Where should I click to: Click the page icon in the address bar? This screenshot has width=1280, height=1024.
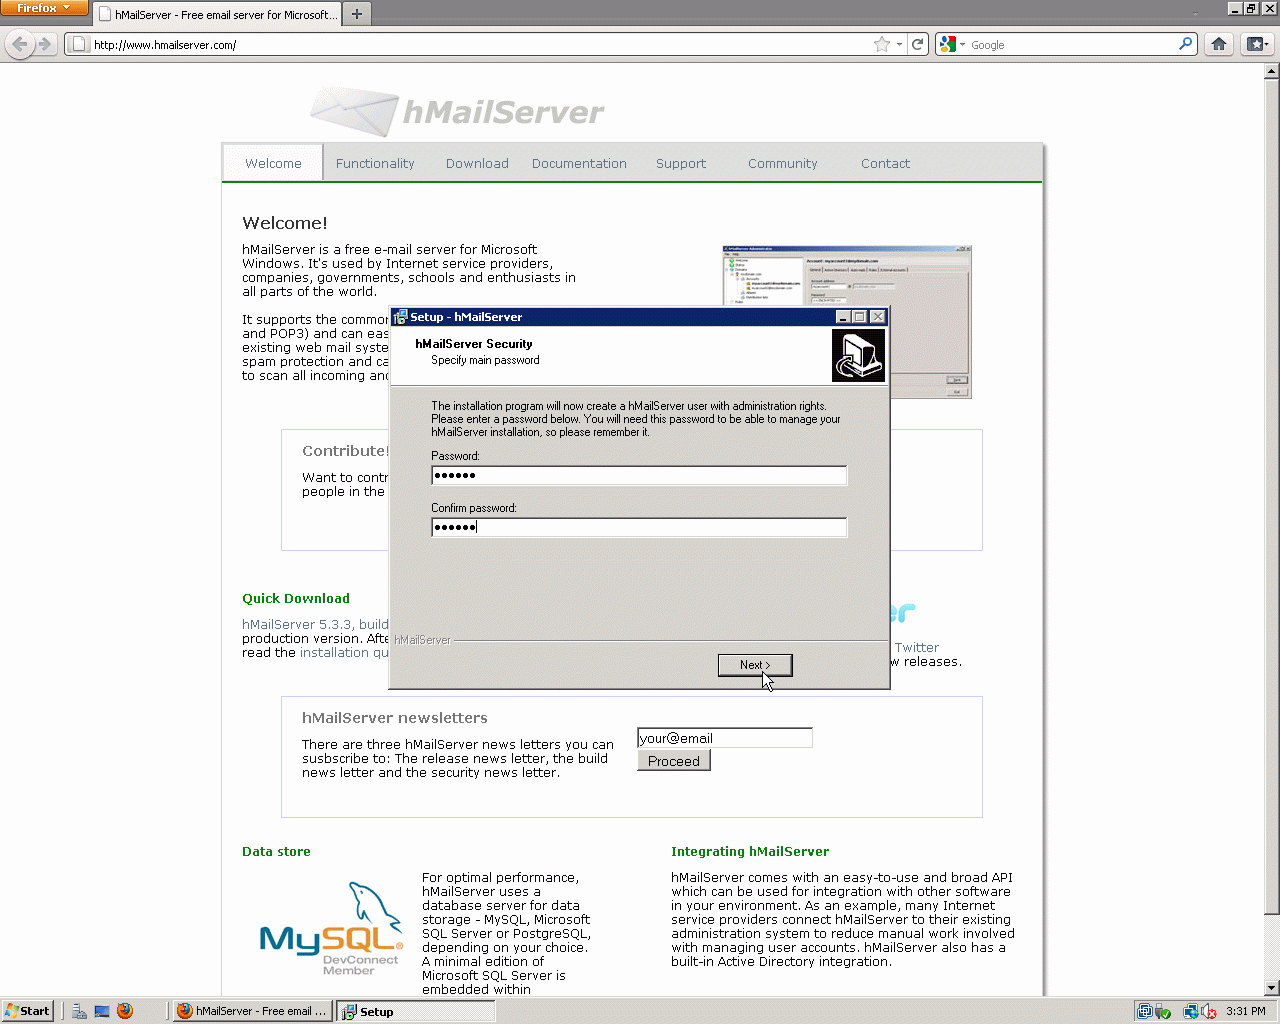click(80, 44)
